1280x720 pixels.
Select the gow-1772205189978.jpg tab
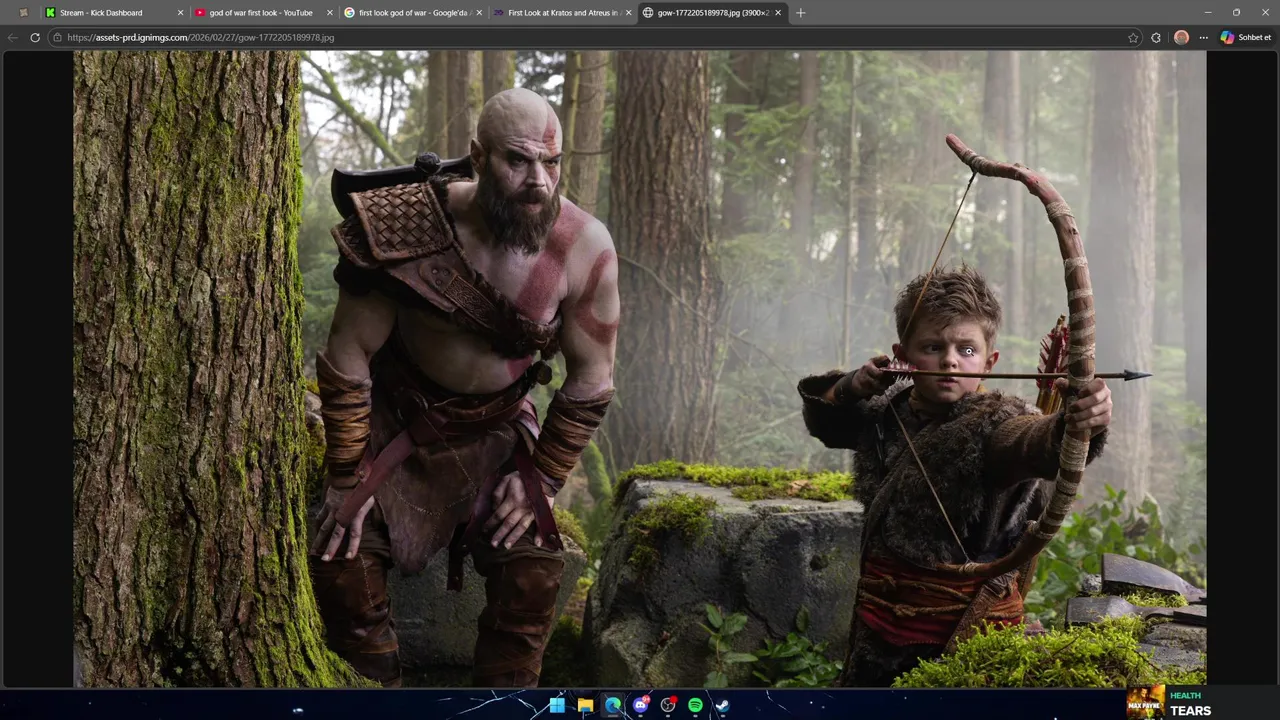[x=712, y=13]
